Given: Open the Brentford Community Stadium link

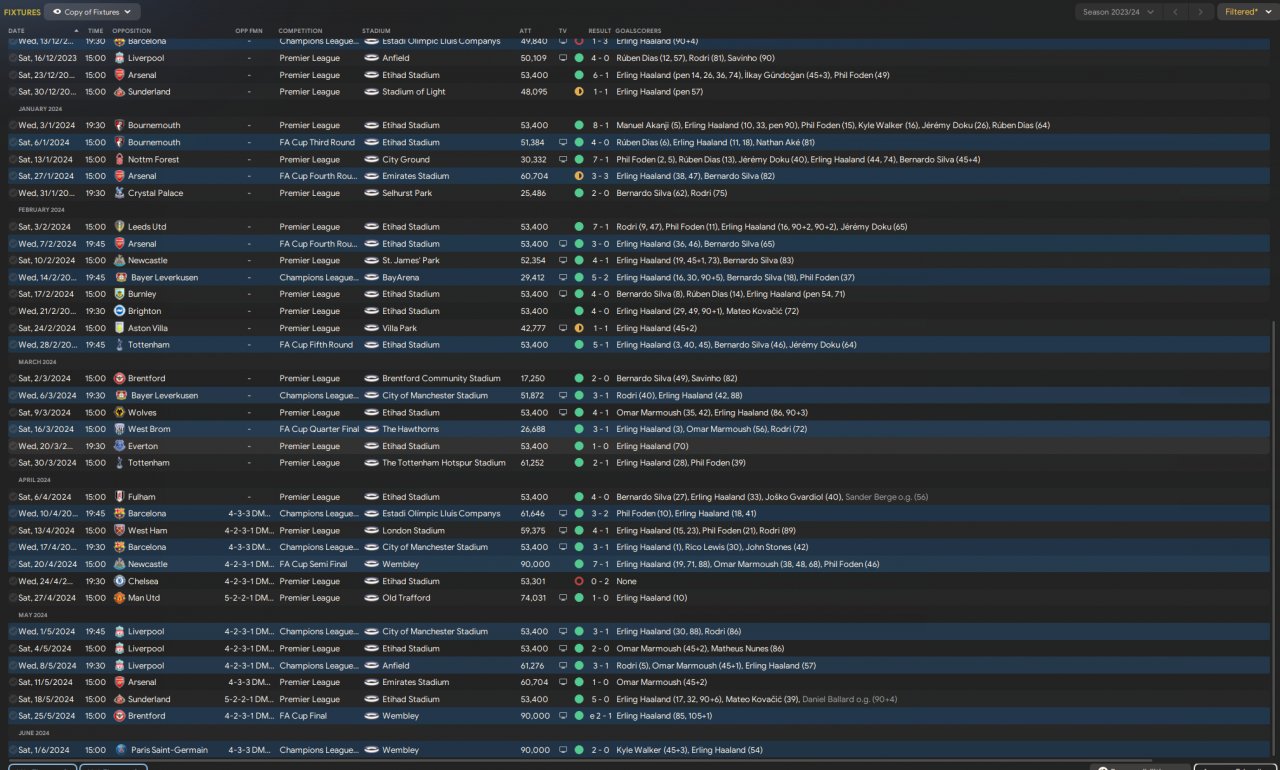Looking at the screenshot, I should click(x=441, y=379).
